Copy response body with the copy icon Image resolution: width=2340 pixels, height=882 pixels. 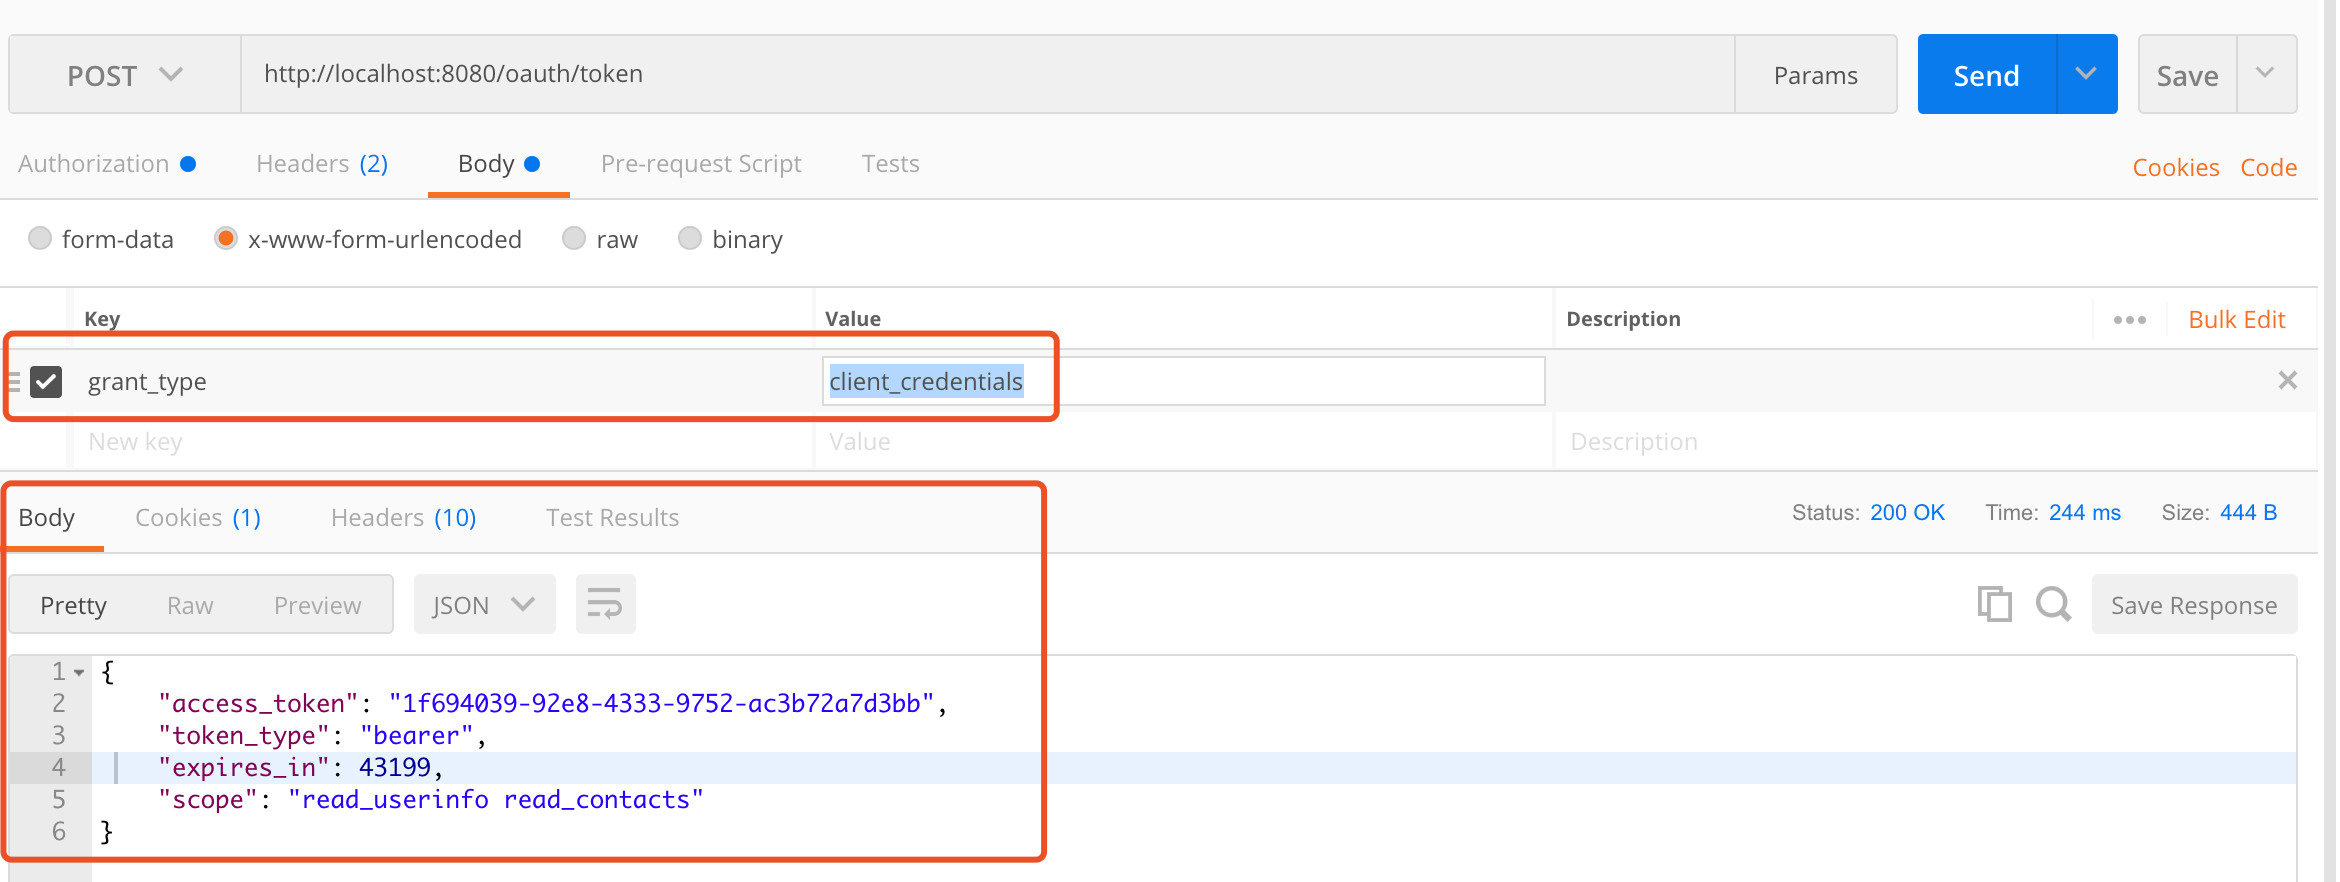point(1994,605)
